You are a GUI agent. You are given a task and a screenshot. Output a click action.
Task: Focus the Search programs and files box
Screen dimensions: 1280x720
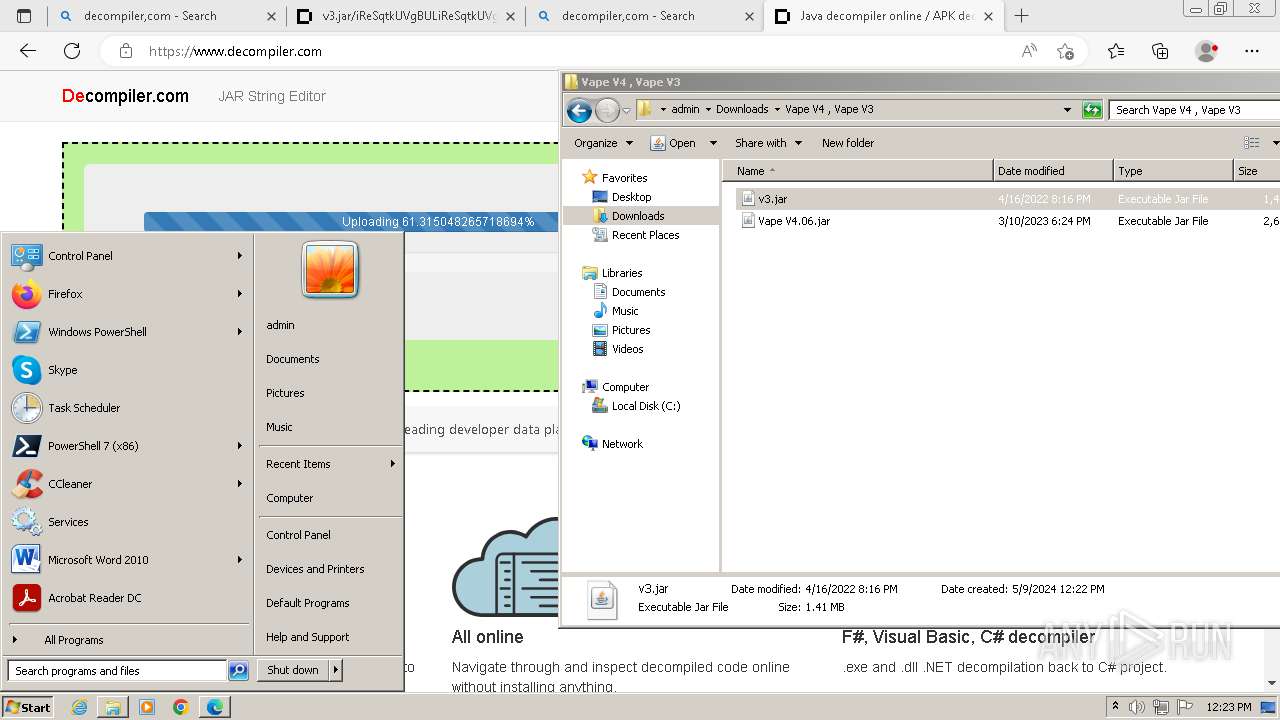(x=117, y=671)
